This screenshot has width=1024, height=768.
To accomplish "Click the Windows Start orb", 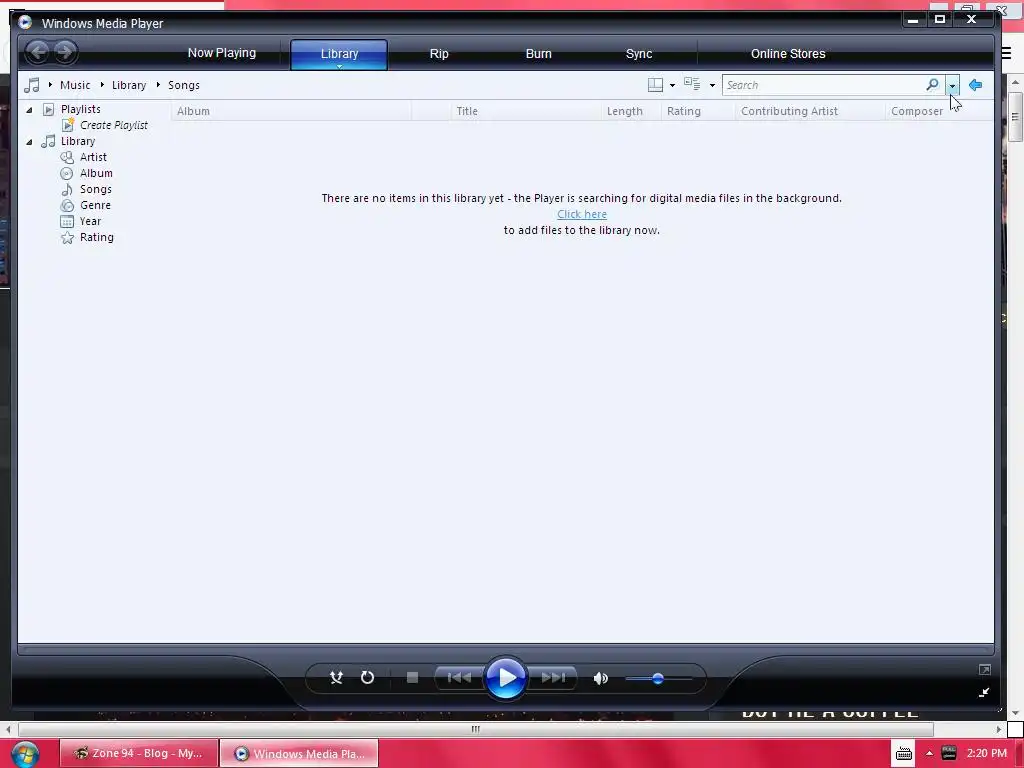I will [x=25, y=754].
